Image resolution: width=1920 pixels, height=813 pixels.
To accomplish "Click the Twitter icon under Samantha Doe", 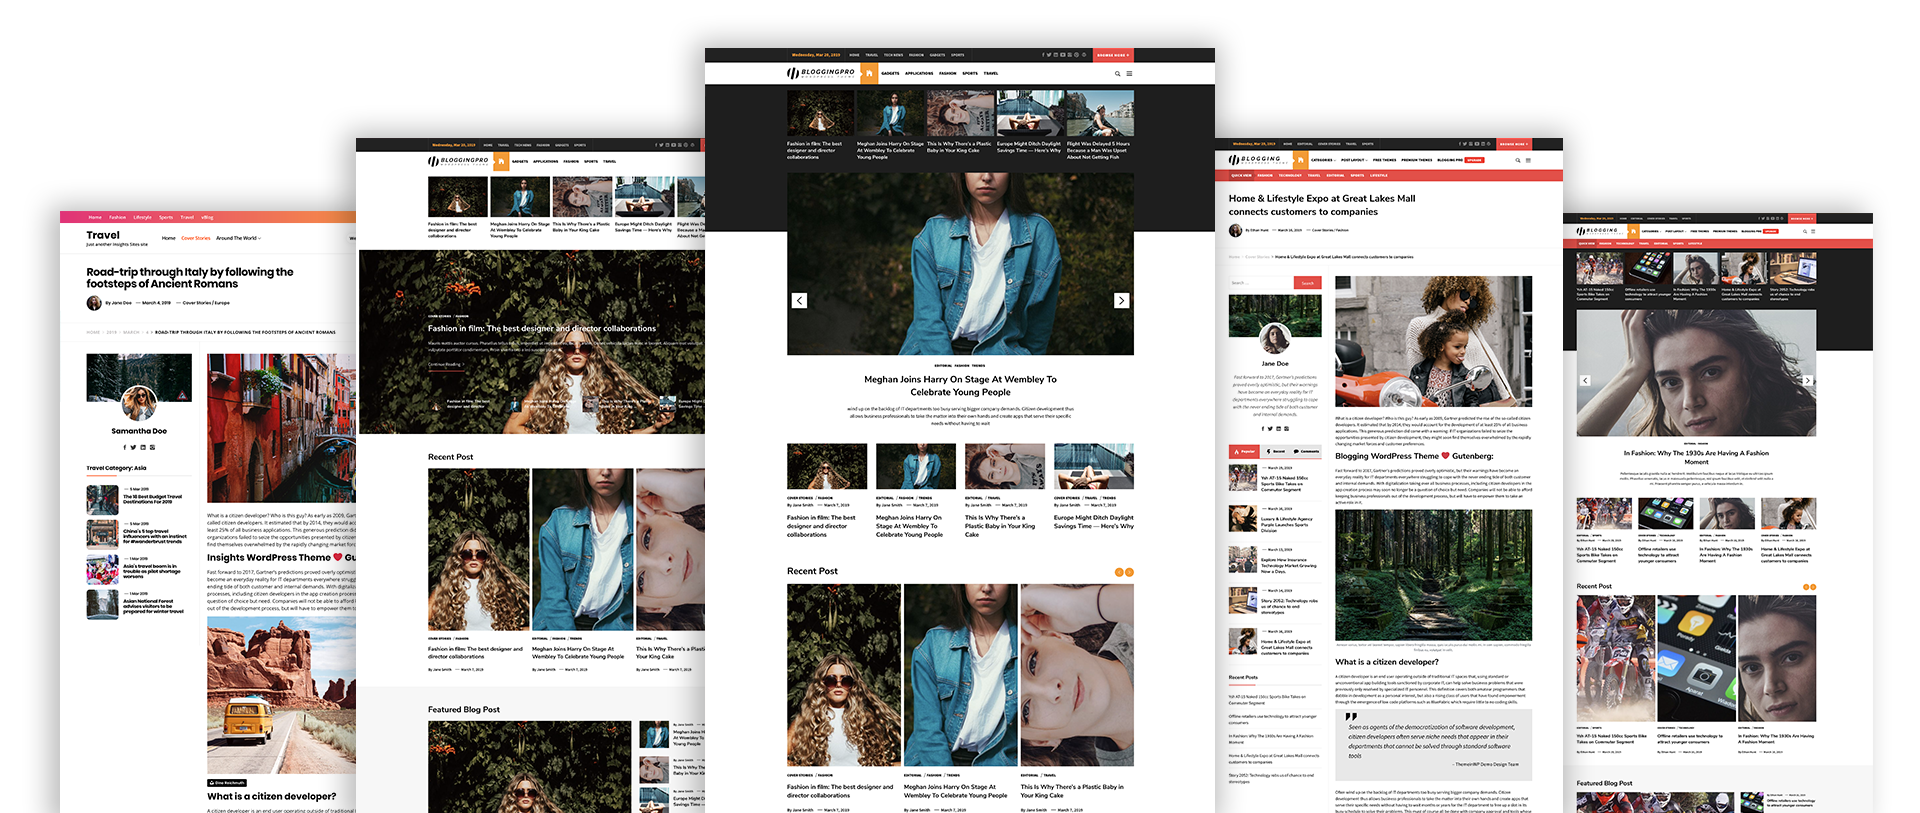I will (133, 447).
